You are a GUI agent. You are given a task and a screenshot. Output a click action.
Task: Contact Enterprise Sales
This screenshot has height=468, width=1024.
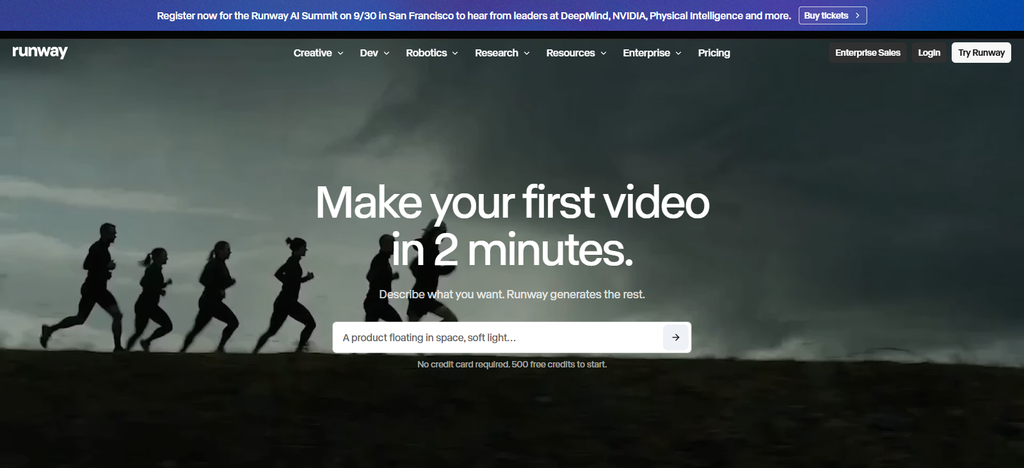[x=867, y=53]
